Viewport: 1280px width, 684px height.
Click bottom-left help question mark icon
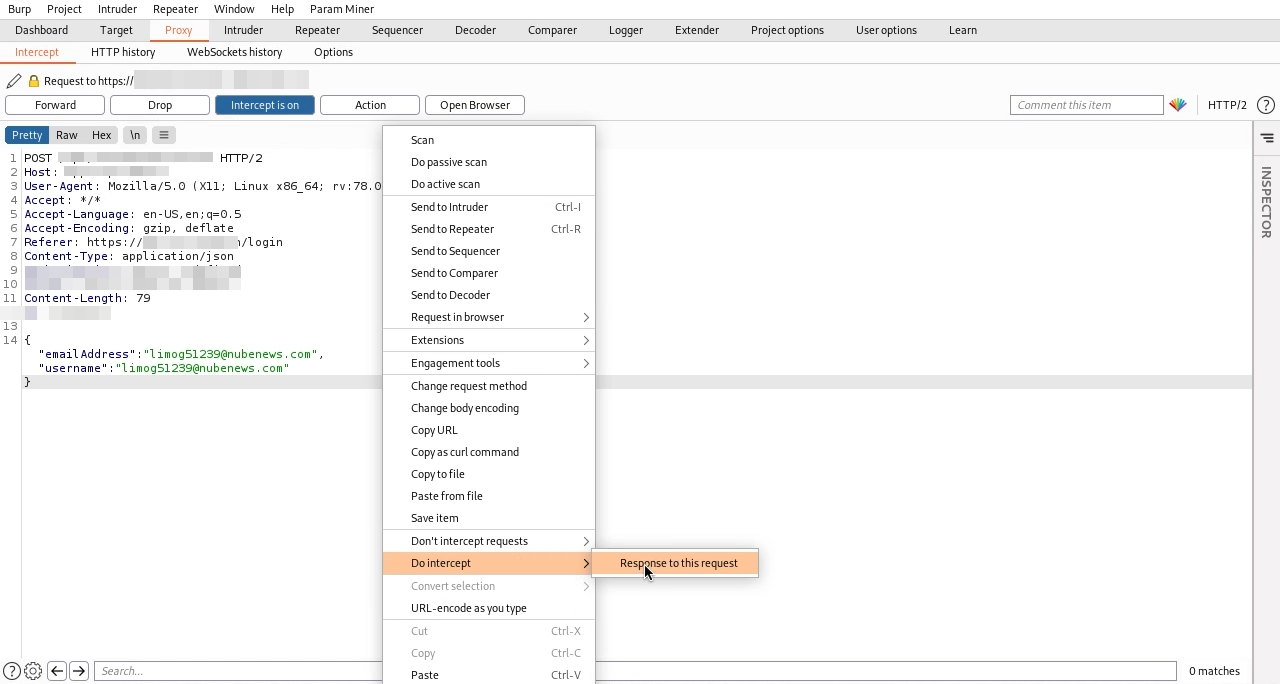(12, 671)
